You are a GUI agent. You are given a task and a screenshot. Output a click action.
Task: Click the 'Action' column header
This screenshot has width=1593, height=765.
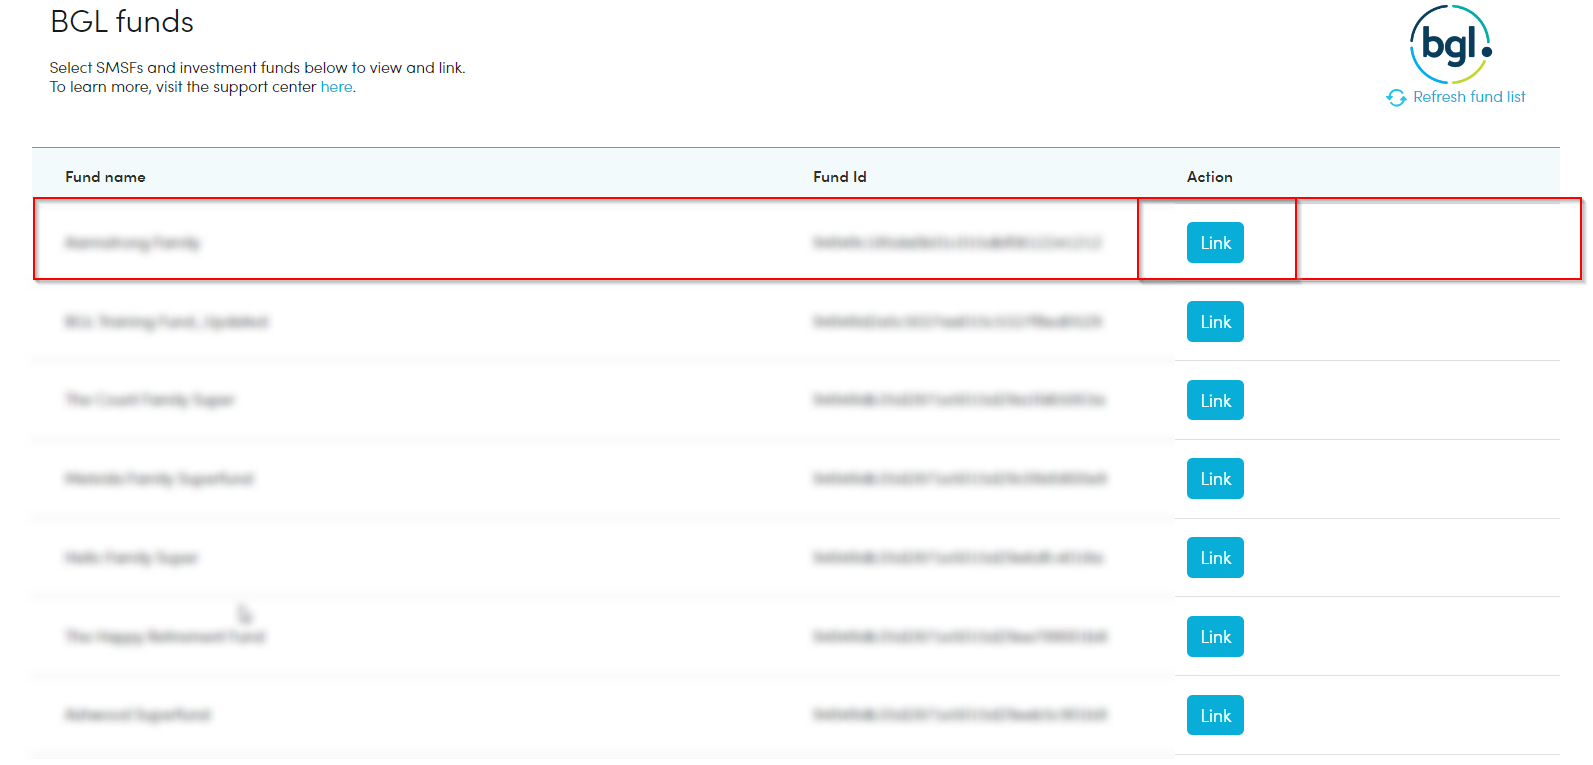coord(1209,177)
